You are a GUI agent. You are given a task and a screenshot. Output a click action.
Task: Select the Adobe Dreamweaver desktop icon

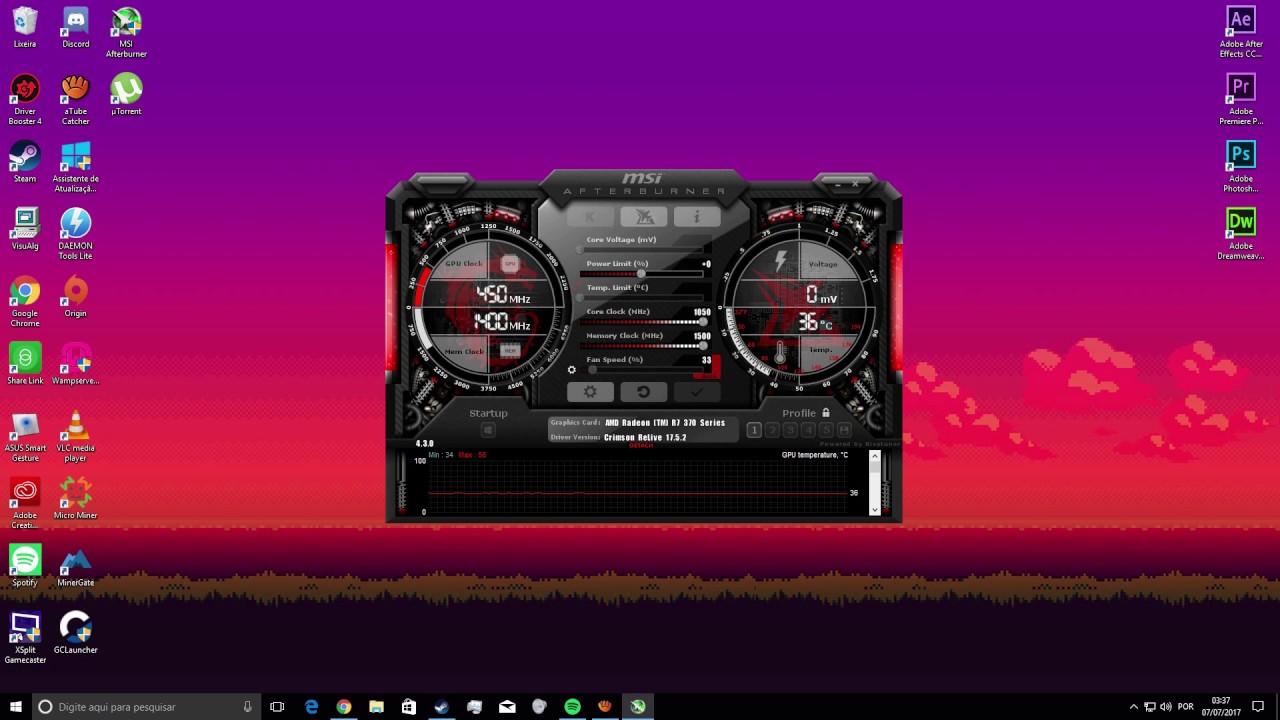click(x=1241, y=234)
